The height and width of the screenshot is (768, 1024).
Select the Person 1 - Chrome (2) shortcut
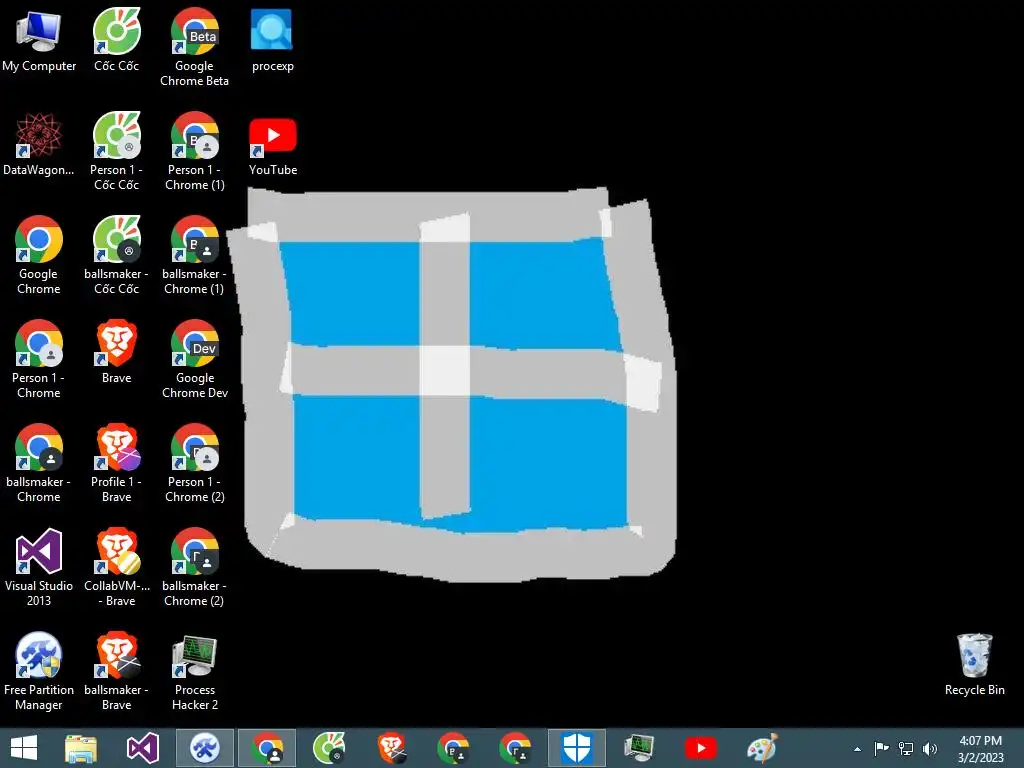tap(194, 462)
